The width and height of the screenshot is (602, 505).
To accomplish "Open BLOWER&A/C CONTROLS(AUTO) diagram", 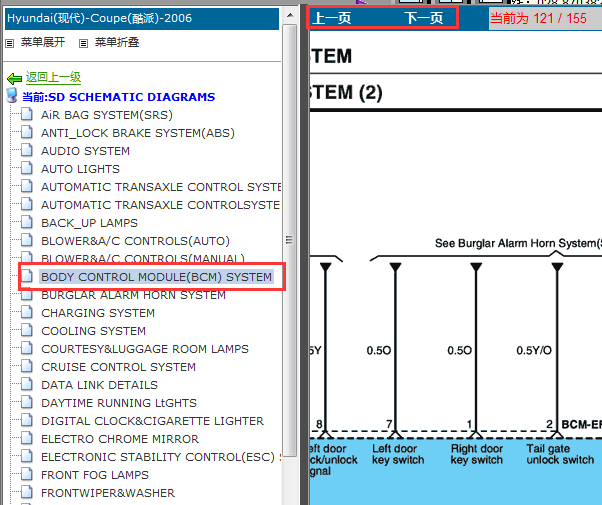I will point(136,241).
